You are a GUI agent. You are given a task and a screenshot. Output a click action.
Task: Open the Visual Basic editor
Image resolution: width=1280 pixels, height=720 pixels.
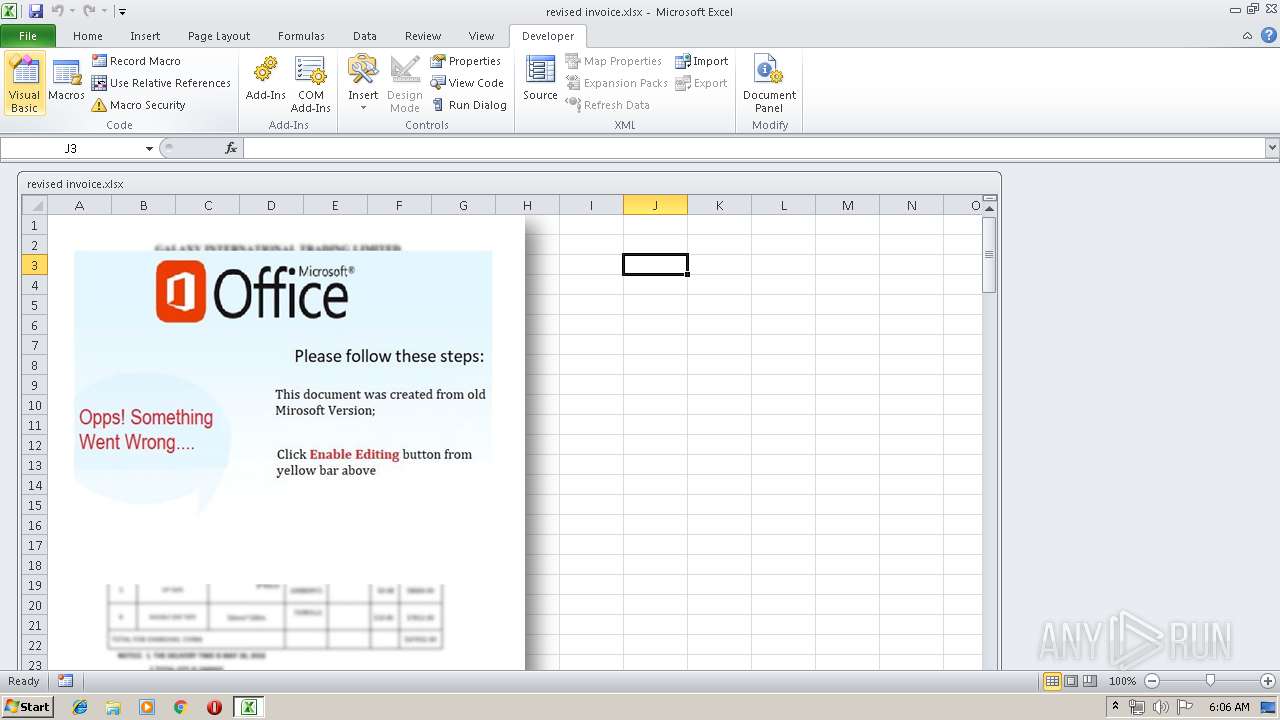tap(24, 84)
